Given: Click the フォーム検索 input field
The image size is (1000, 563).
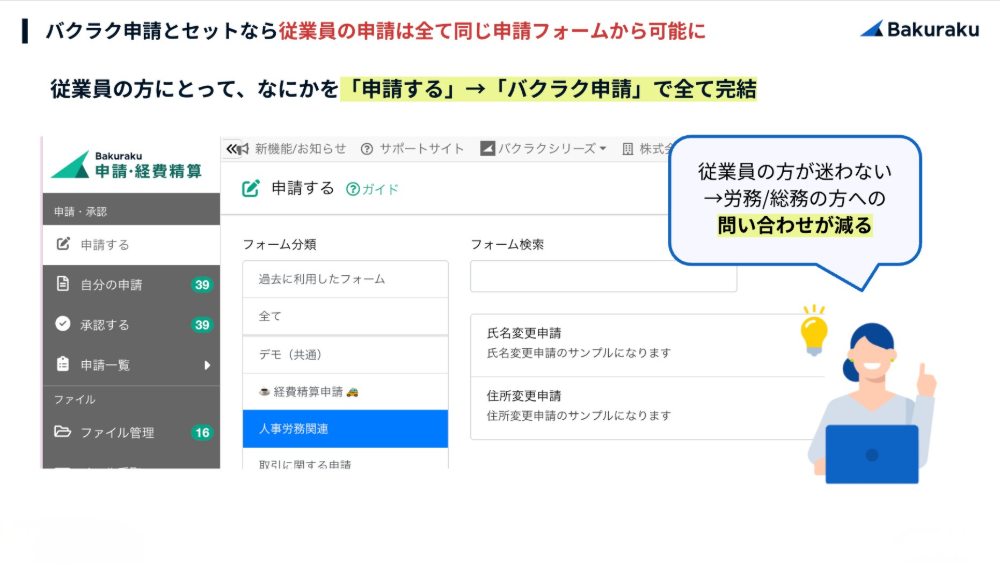Looking at the screenshot, I should pyautogui.click(x=603, y=276).
